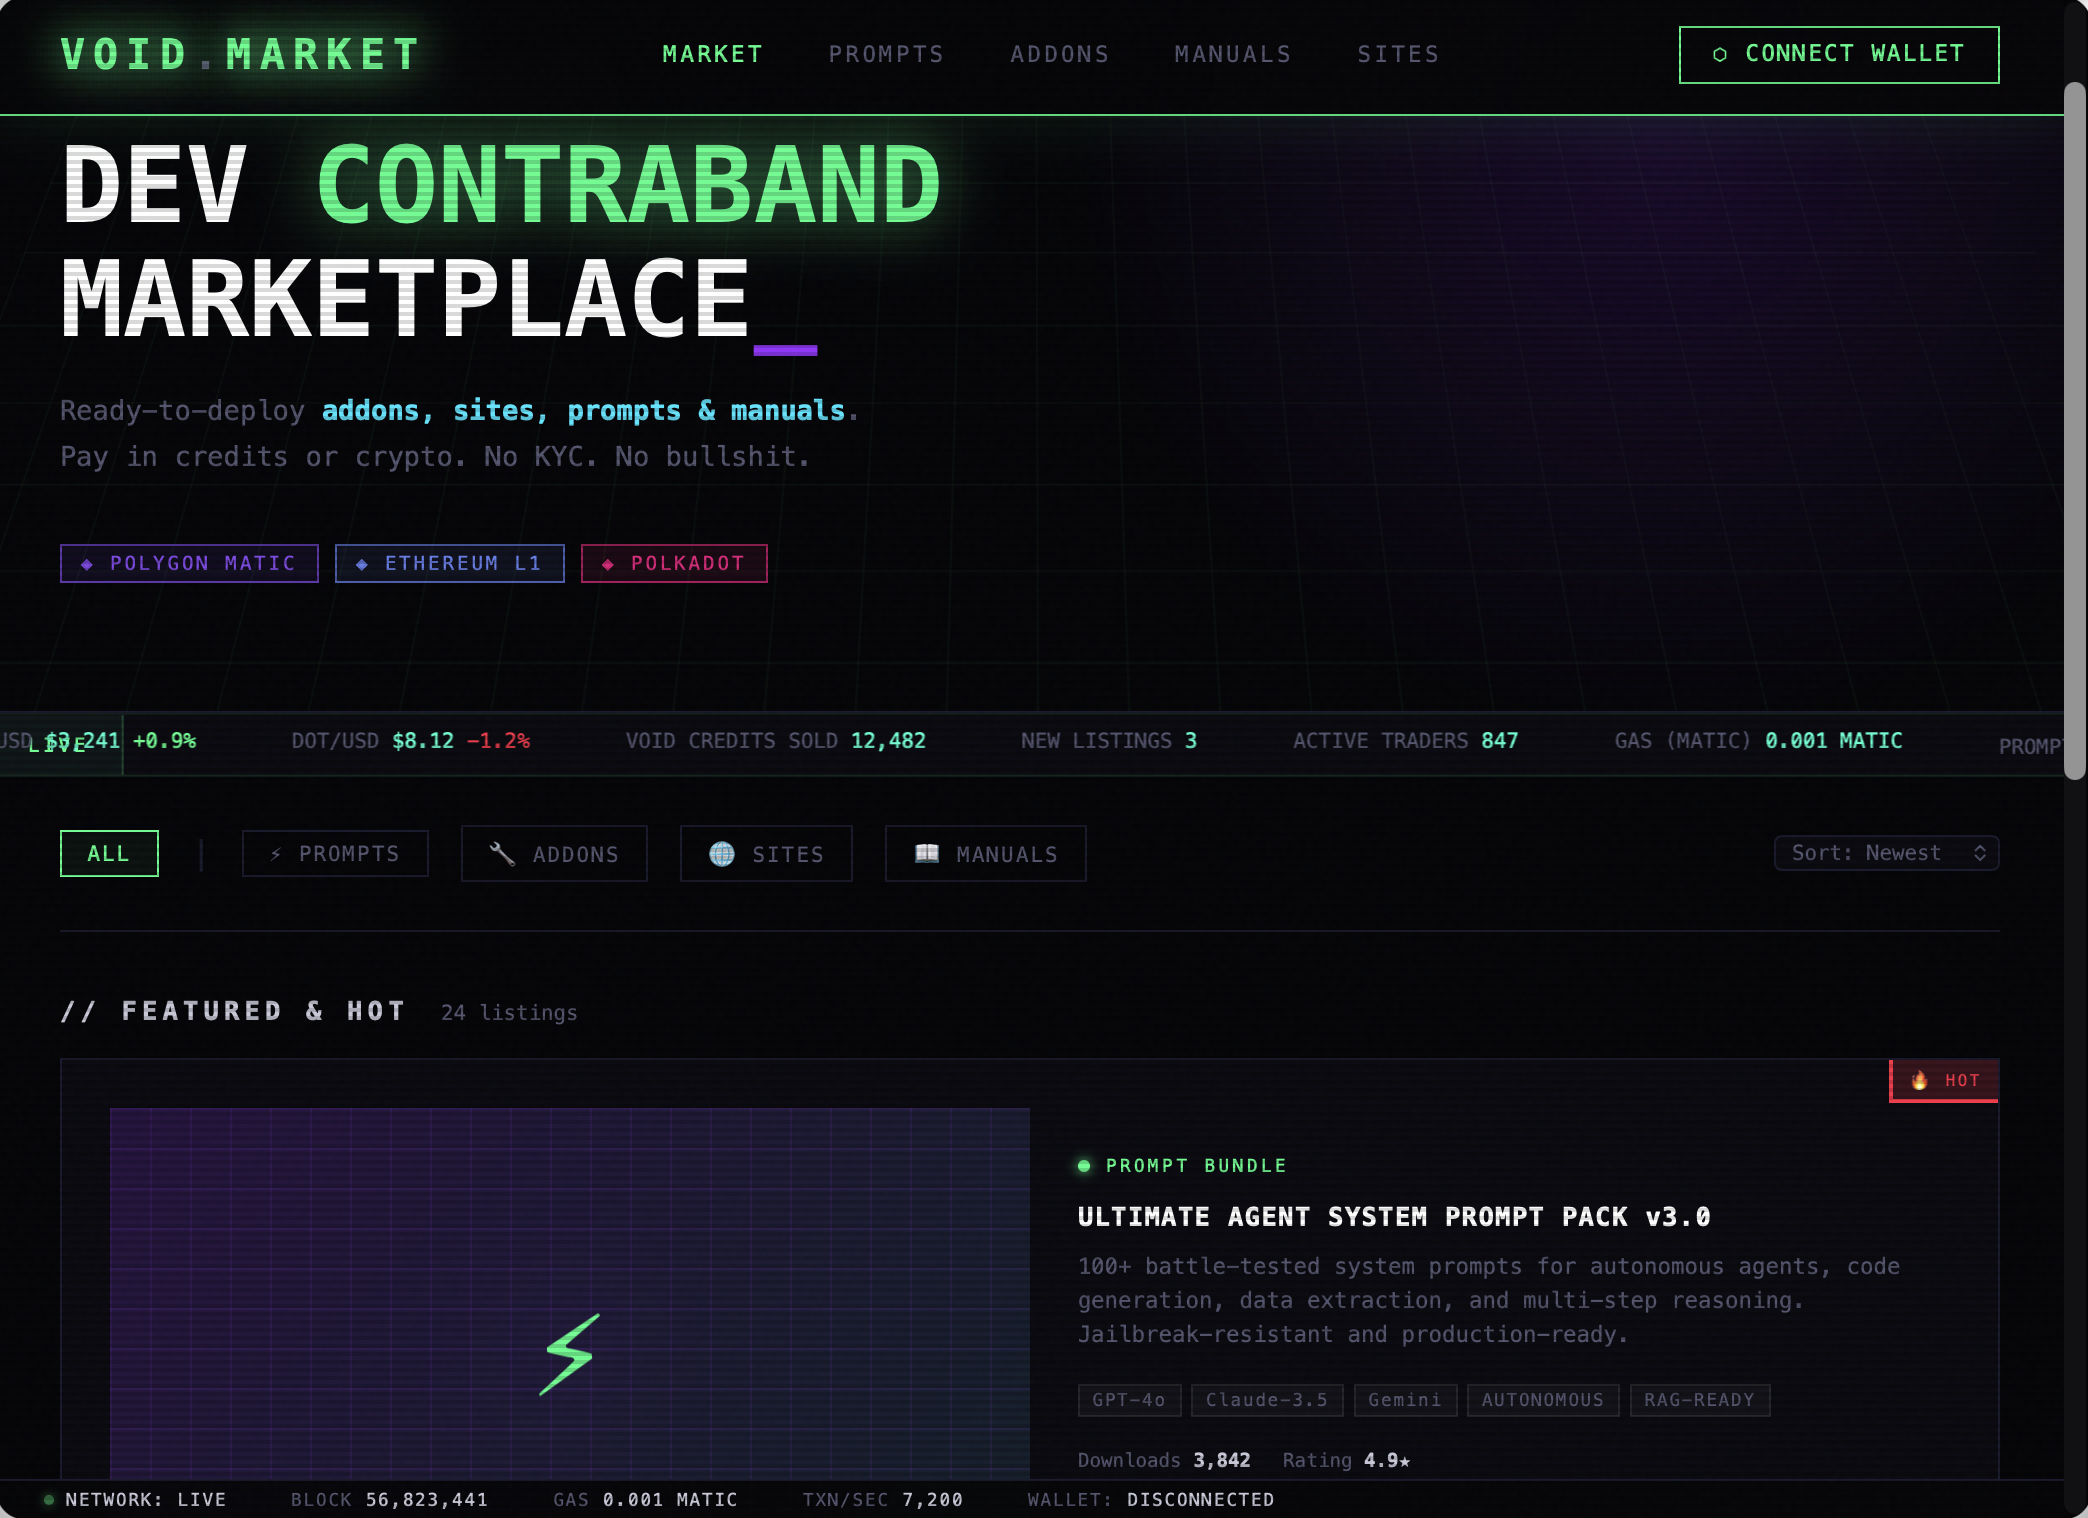2088x1518 pixels.
Task: Click the green lightning bolt product image
Action: [570, 1354]
